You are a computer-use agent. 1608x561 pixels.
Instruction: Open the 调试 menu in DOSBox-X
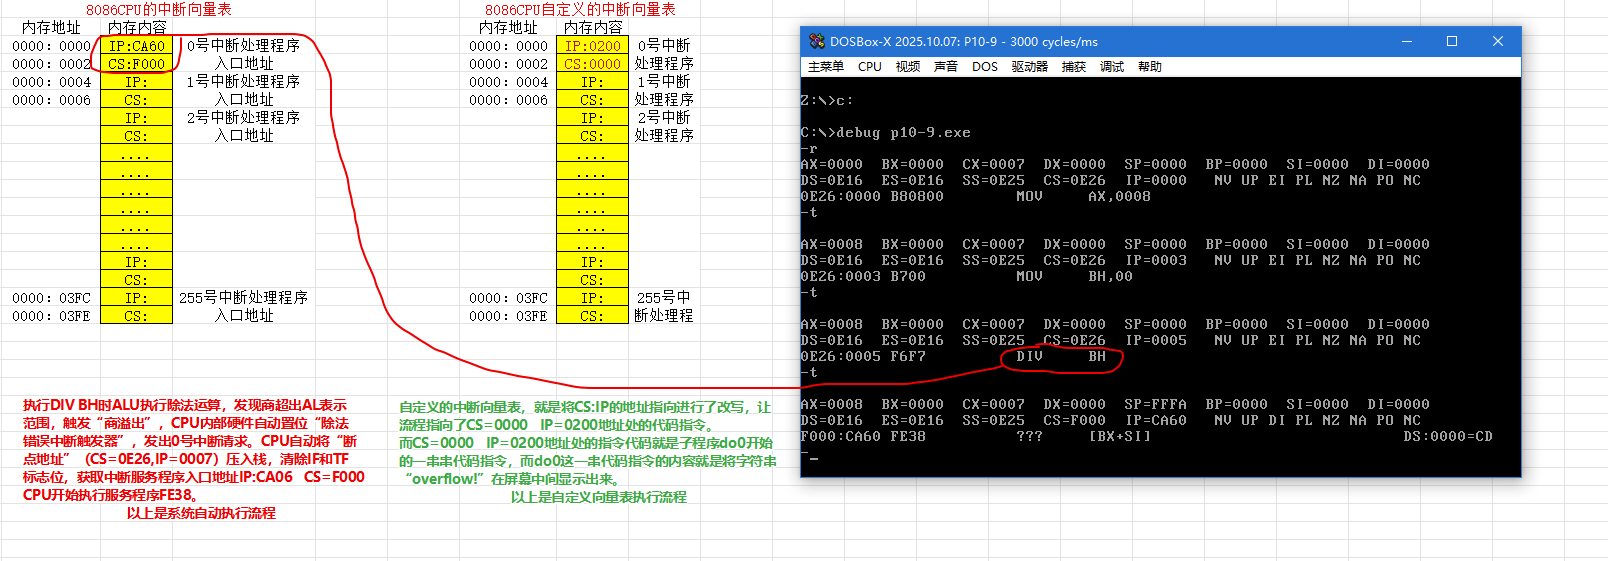tap(1112, 67)
